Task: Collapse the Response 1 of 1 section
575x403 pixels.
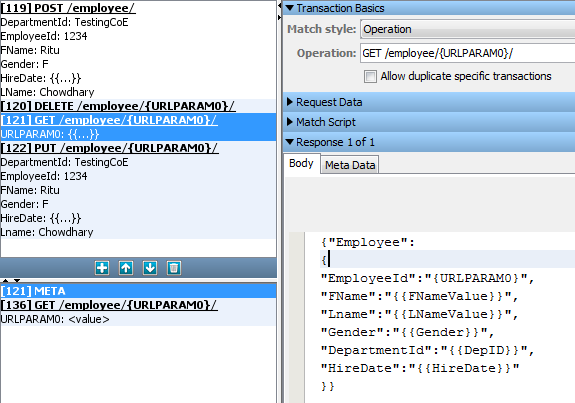Action: click(x=290, y=142)
